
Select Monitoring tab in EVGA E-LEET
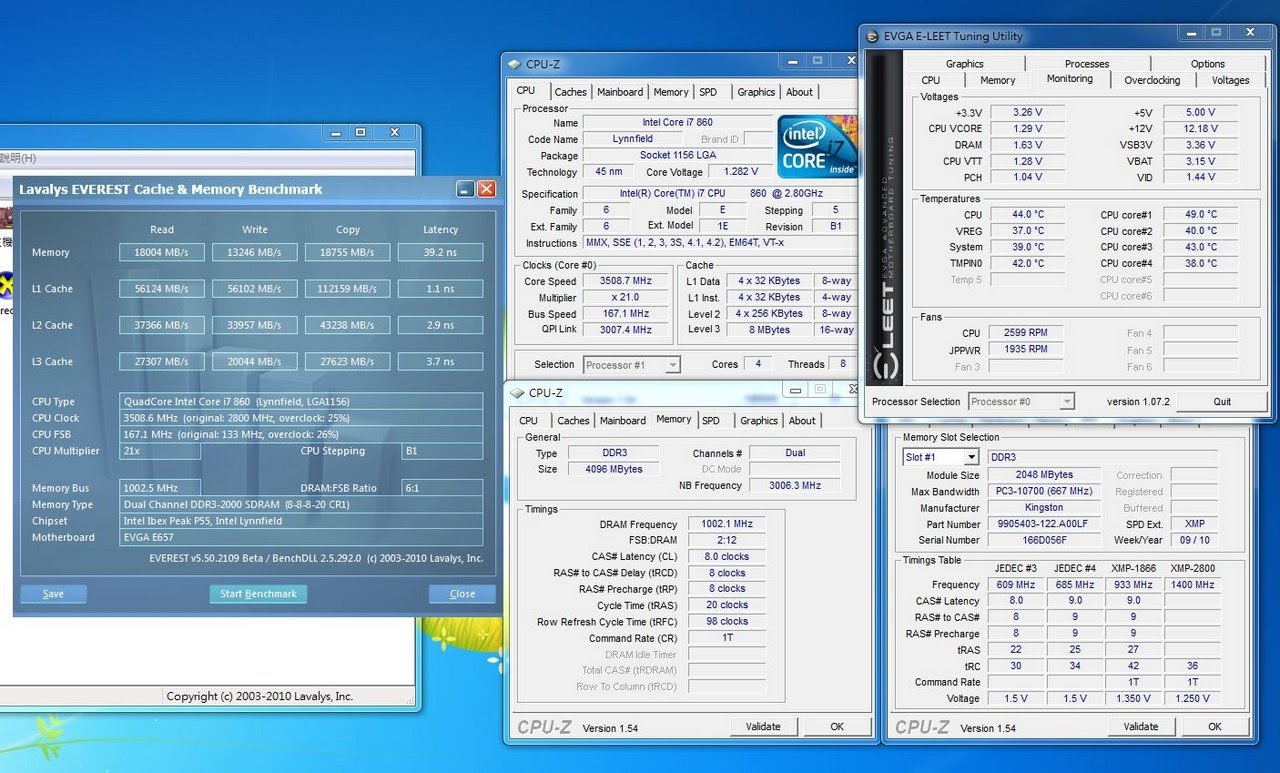[1070, 79]
